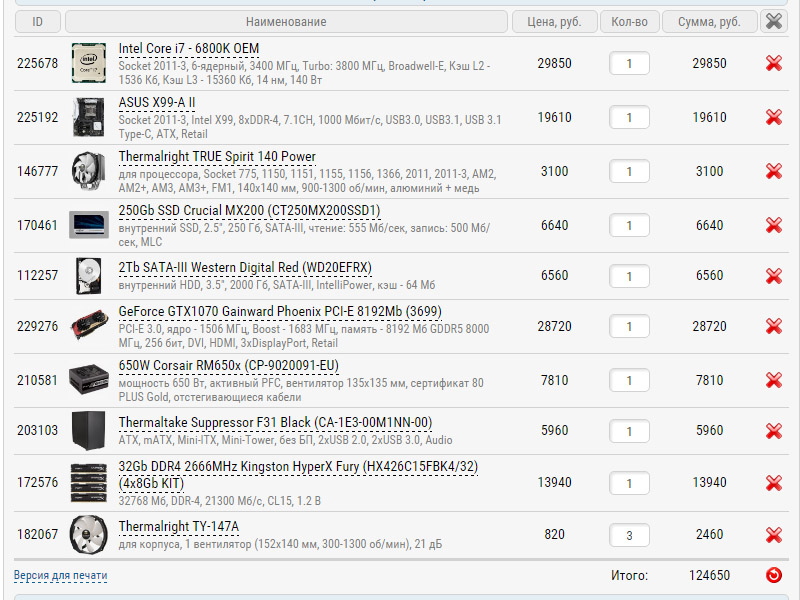Remove ASUS X99-A II with red X
Image resolution: width=800 pixels, height=600 pixels.
coord(773,117)
